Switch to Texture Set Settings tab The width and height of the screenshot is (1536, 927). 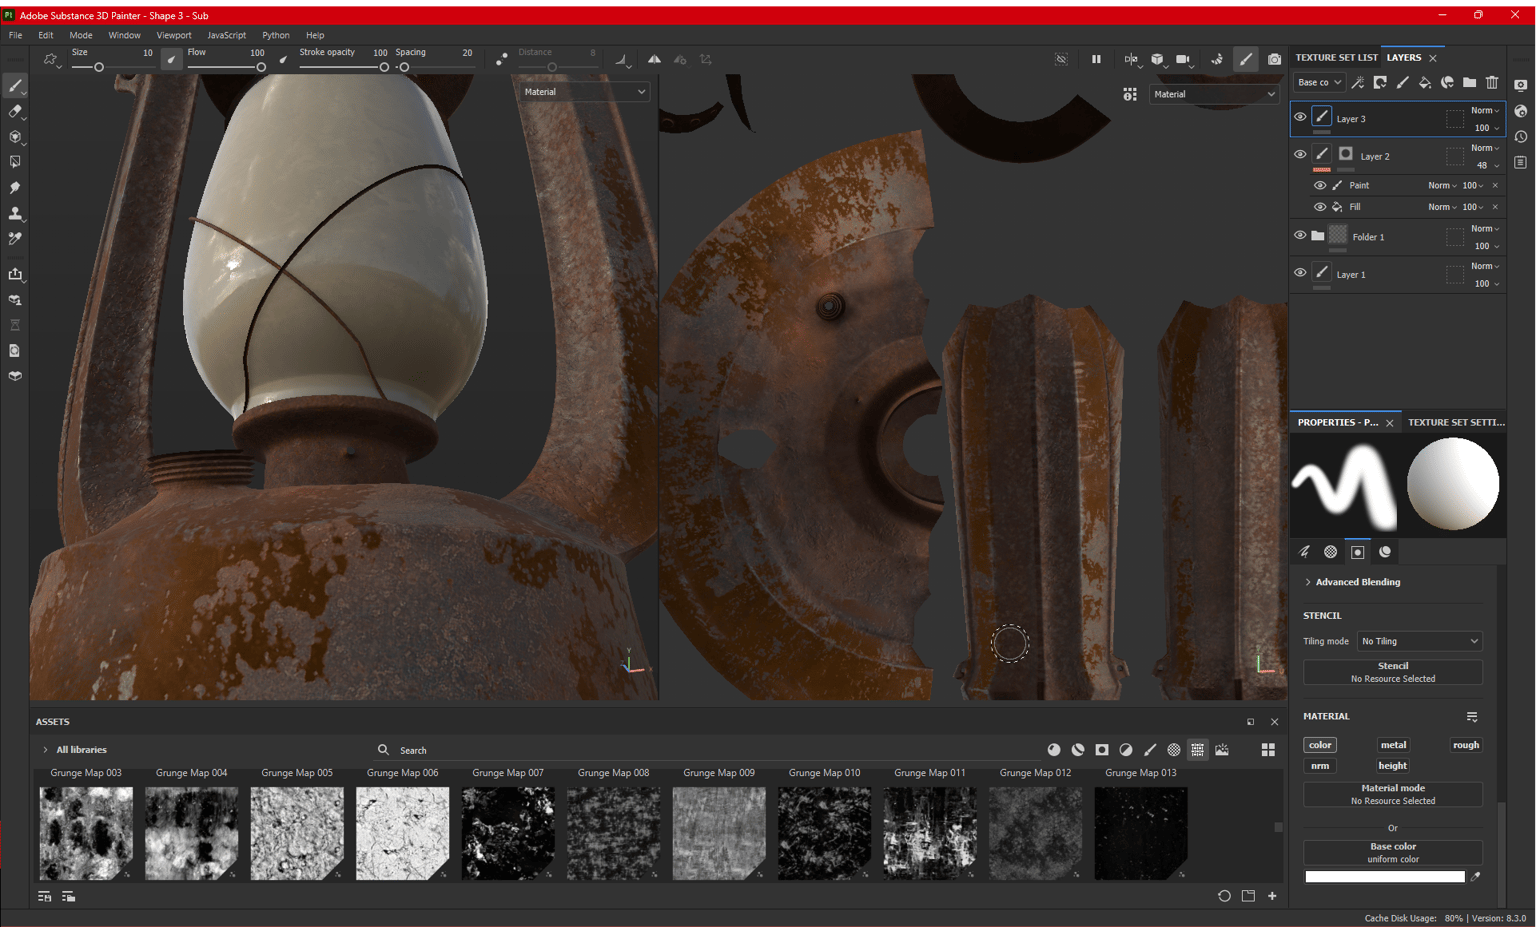pos(1456,422)
